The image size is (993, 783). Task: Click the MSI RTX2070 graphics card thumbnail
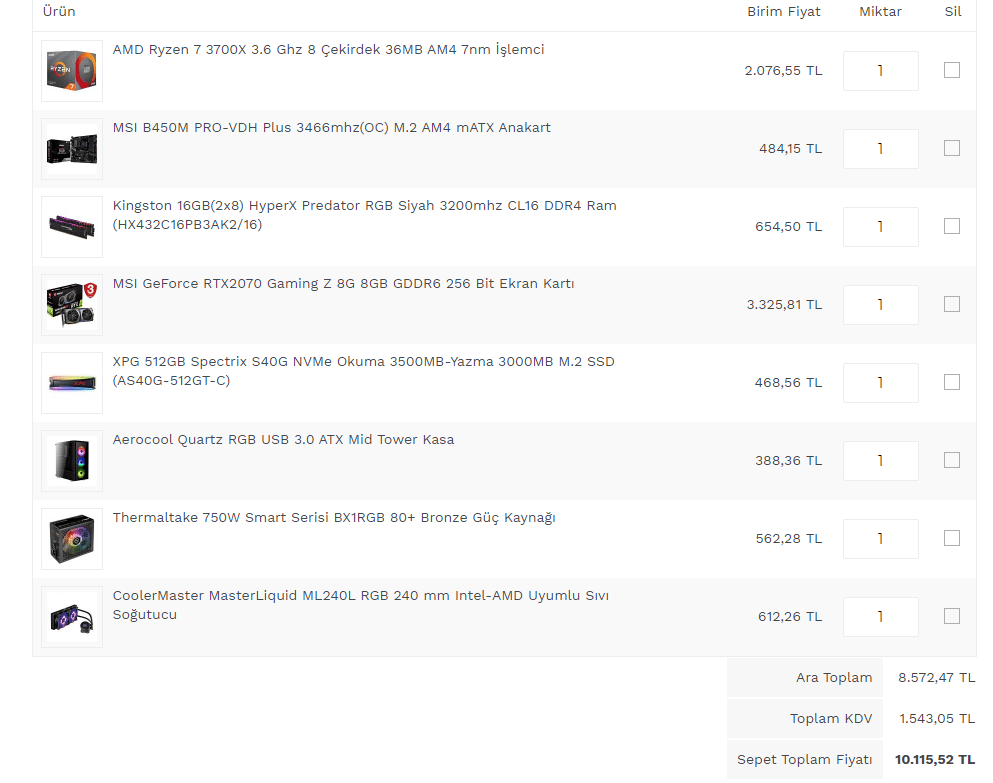click(72, 305)
